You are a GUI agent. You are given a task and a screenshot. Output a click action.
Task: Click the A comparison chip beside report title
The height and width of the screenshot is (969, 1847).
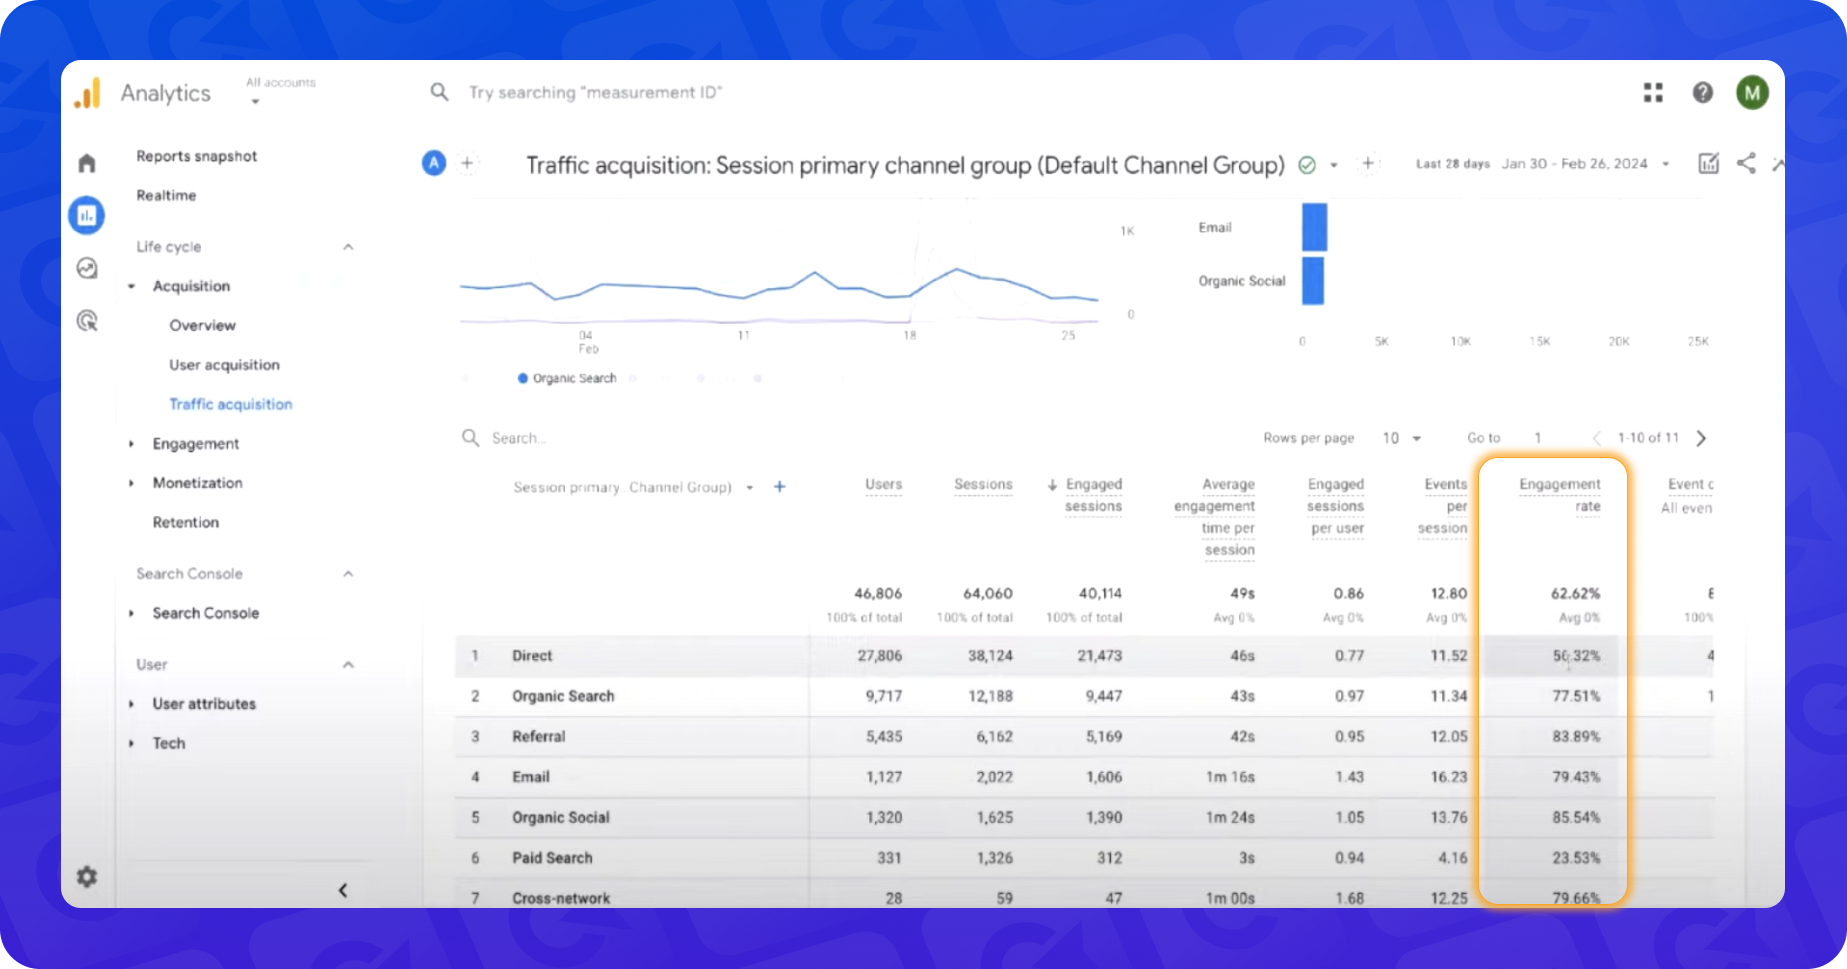click(433, 163)
